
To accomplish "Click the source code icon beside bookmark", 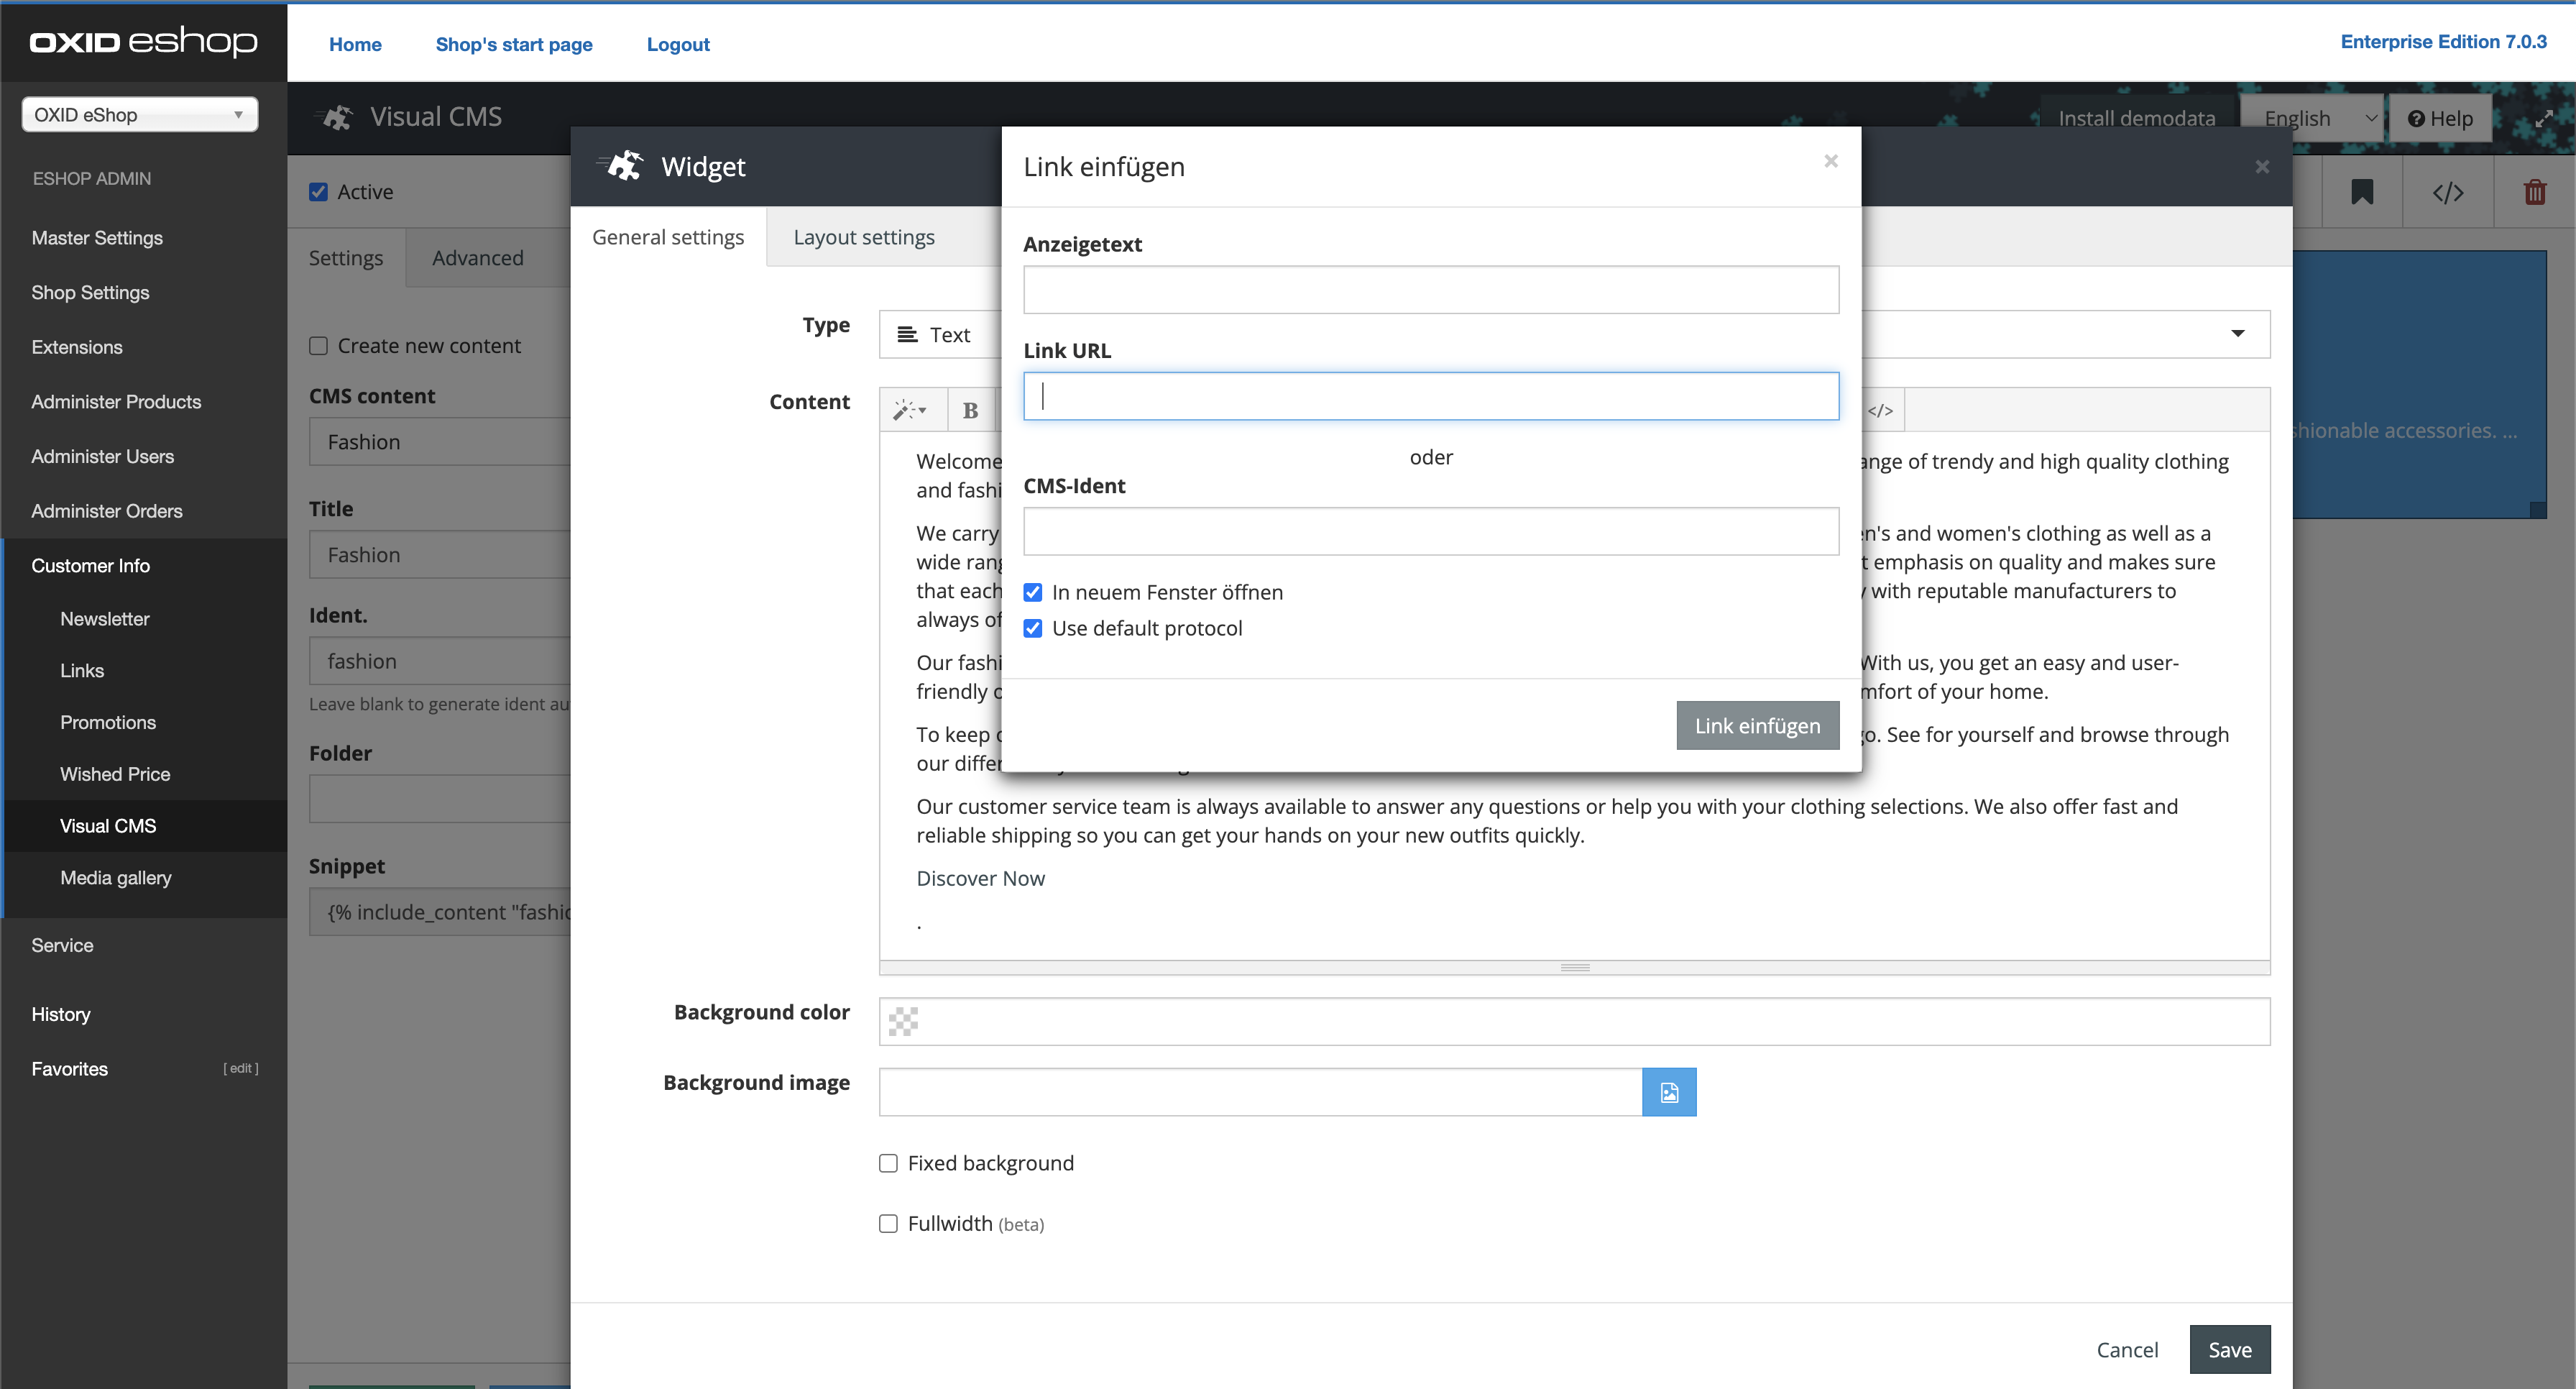I will (x=2447, y=192).
